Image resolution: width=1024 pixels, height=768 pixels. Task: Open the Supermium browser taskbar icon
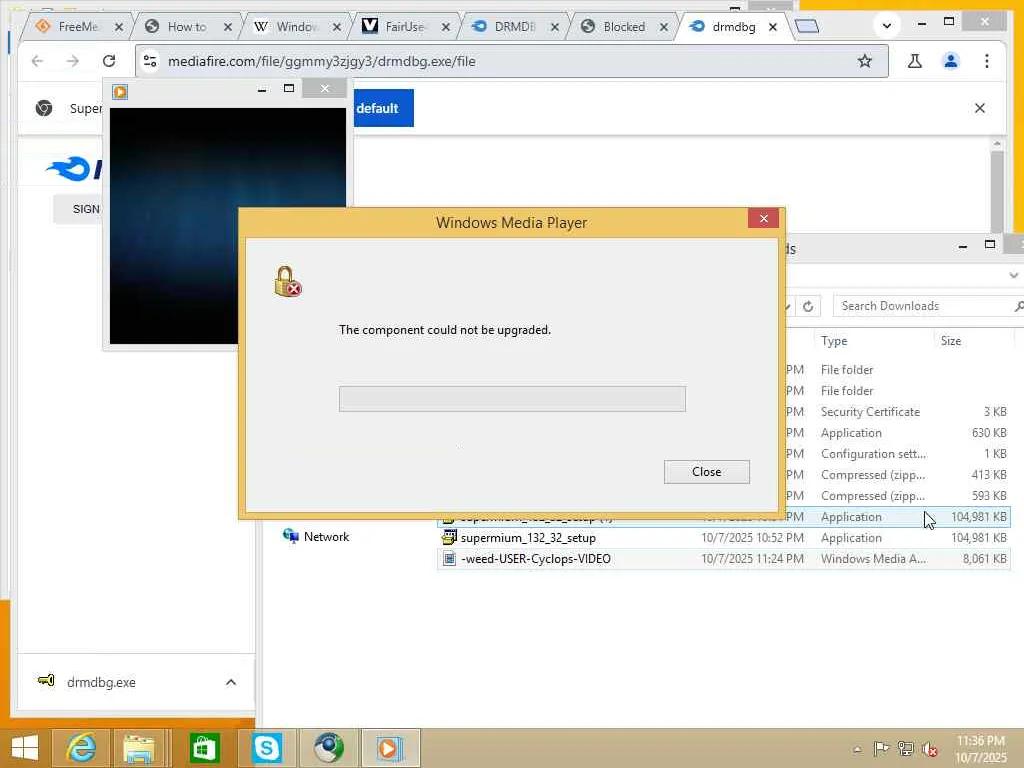click(x=328, y=748)
